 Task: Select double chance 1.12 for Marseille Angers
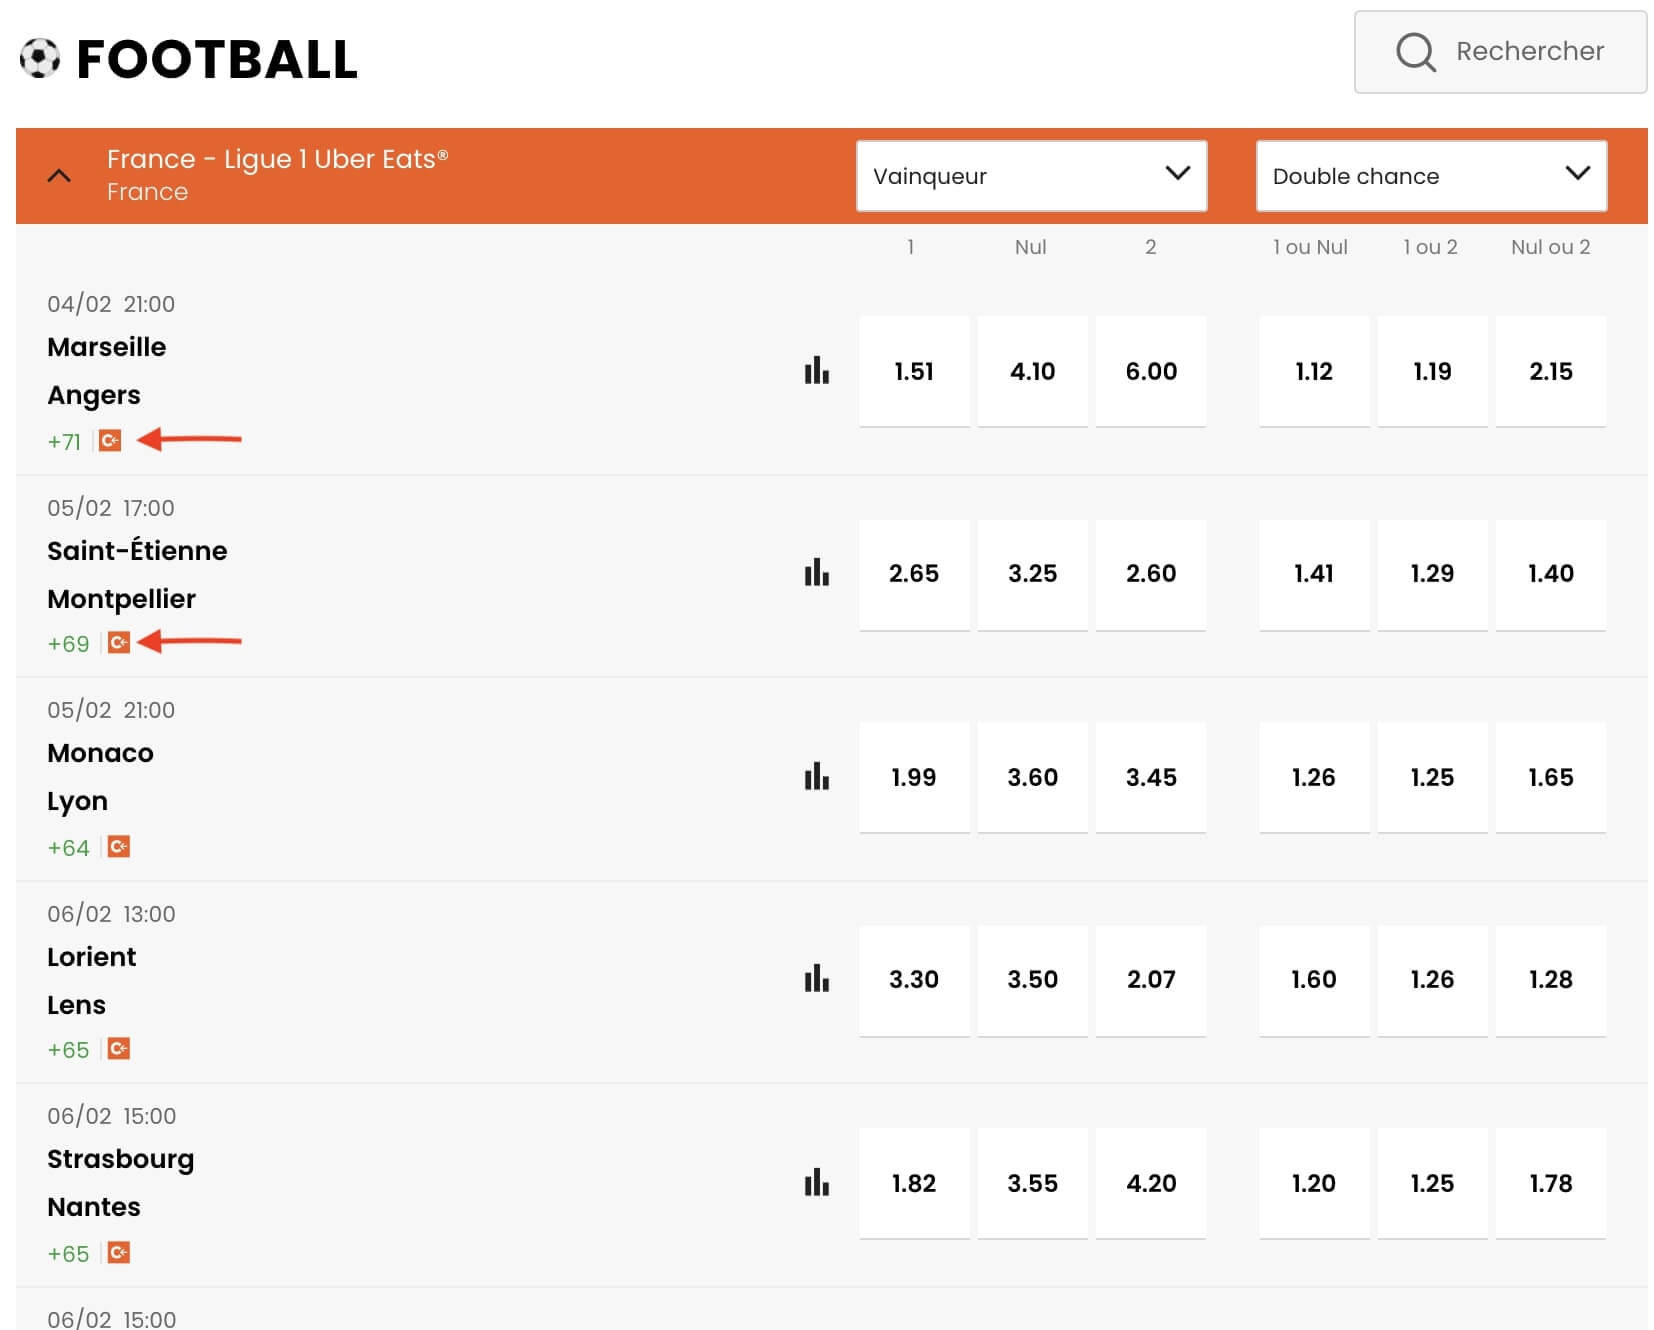(1314, 371)
